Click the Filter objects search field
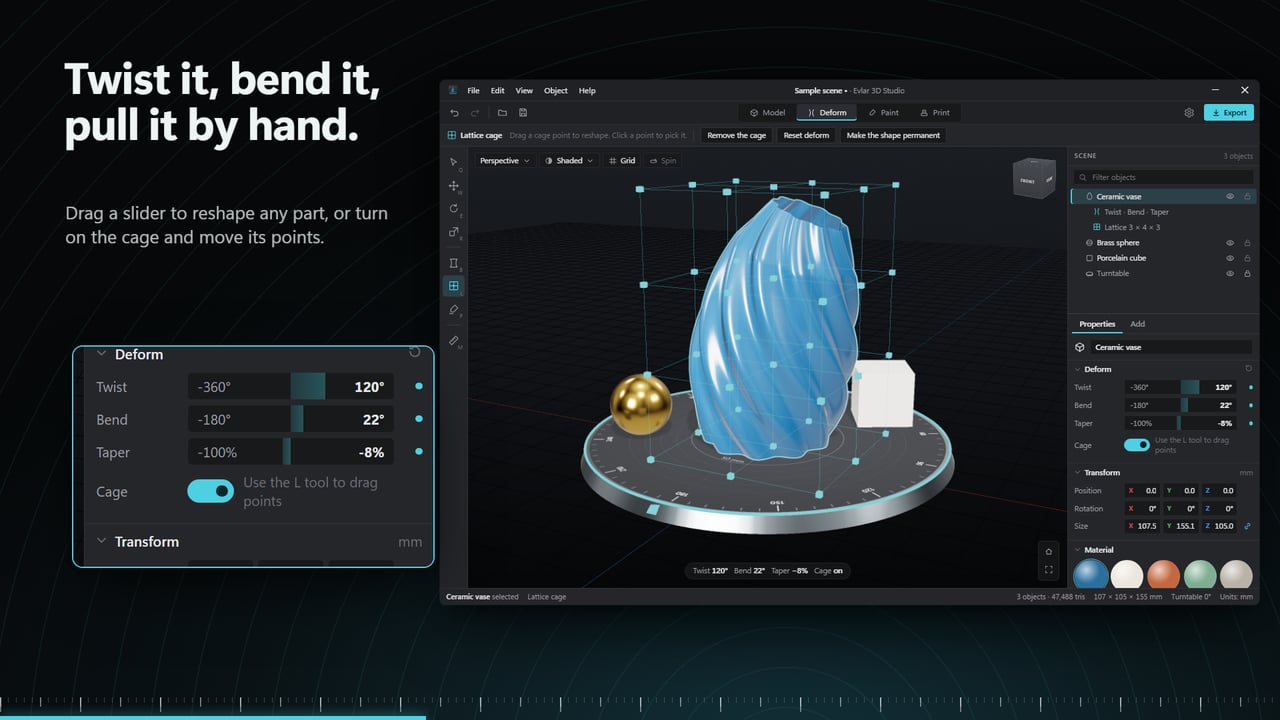Screen dimensions: 1280x720 1163,177
